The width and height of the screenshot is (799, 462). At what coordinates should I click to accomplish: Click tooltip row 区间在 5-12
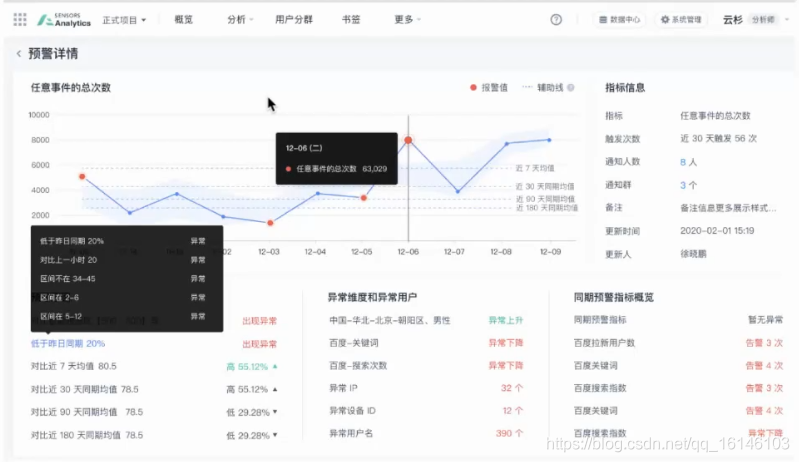[x=122, y=316]
